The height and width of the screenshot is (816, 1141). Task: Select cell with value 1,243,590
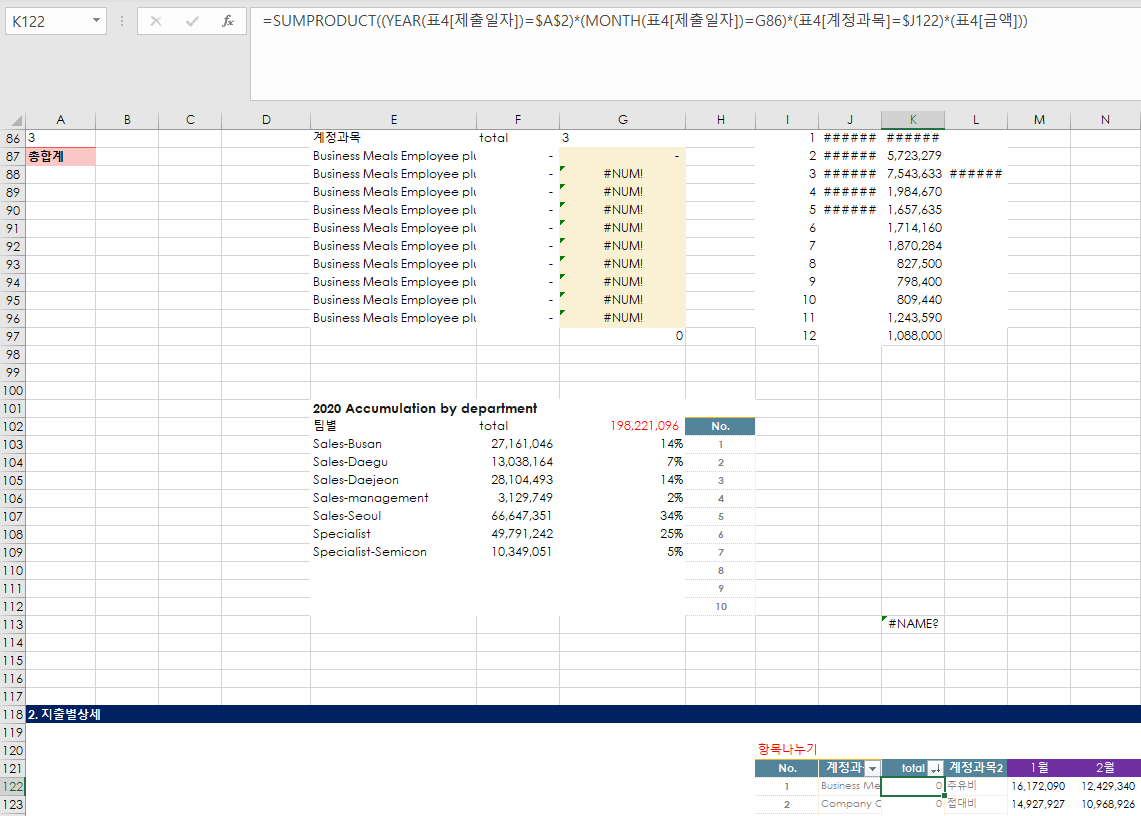pos(913,318)
